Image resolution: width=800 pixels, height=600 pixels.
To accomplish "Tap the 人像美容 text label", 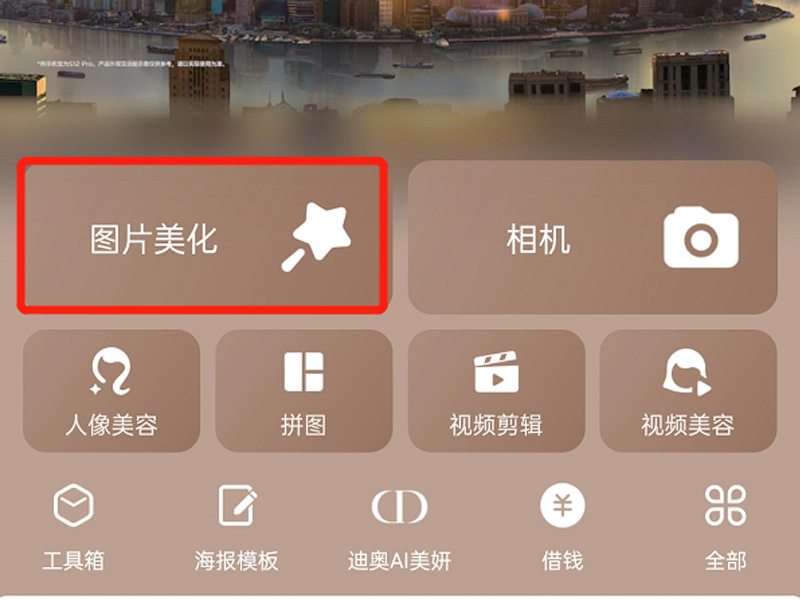I will click(111, 425).
